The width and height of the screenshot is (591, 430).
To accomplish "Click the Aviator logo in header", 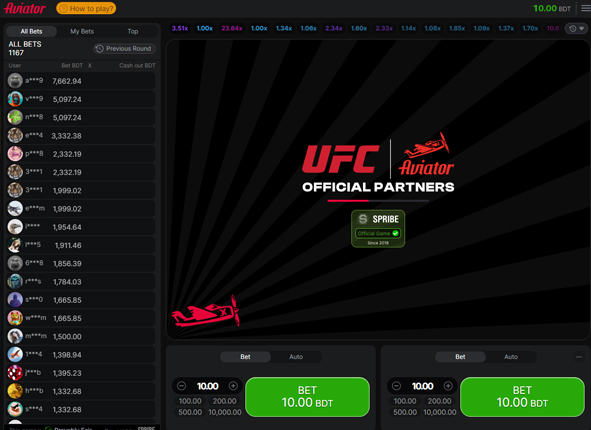I will coord(25,8).
